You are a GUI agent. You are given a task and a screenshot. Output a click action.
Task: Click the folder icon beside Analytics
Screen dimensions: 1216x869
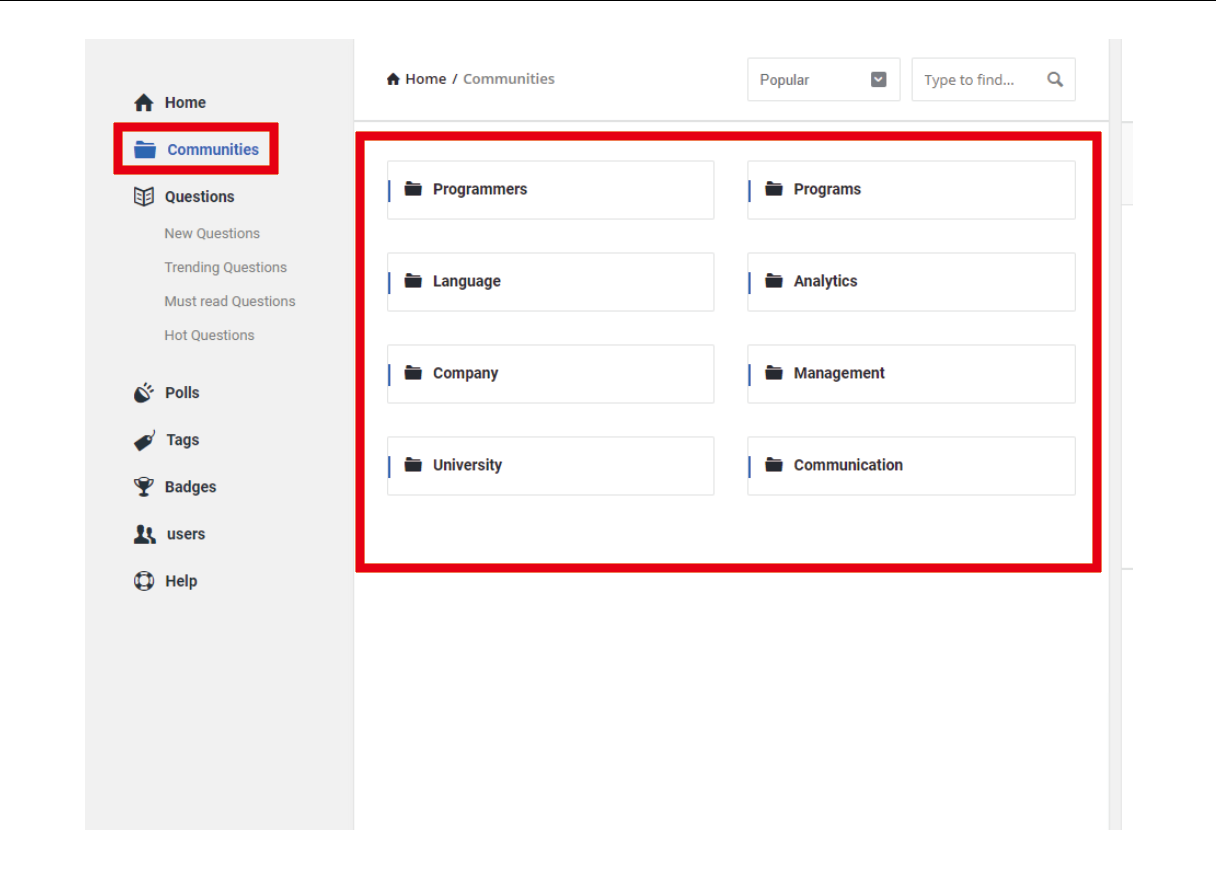774,281
